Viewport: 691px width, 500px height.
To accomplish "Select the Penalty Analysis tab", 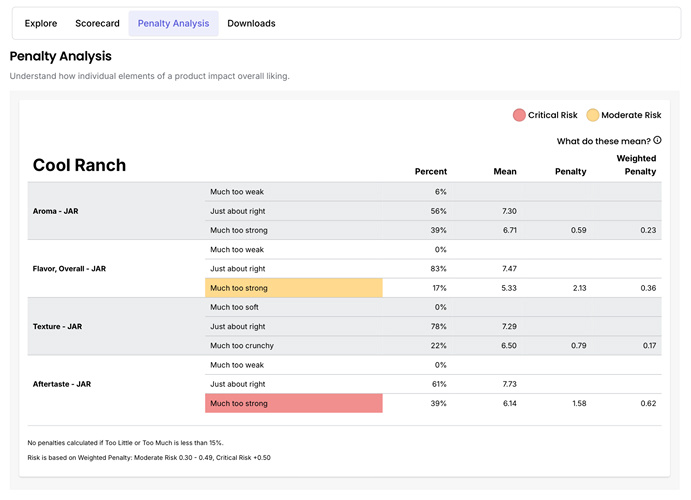I will pos(174,23).
